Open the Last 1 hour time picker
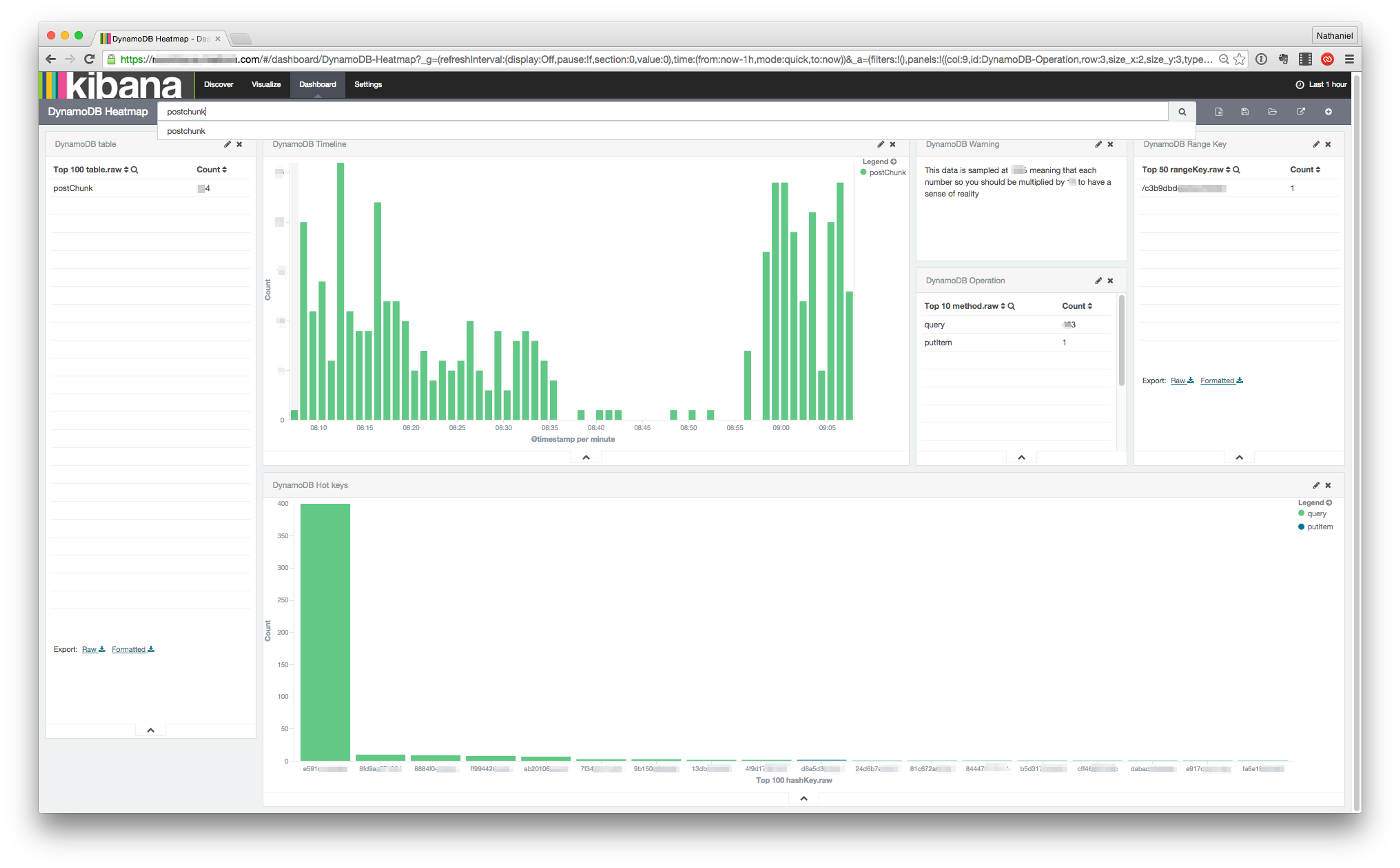1400x868 pixels. coord(1329,84)
